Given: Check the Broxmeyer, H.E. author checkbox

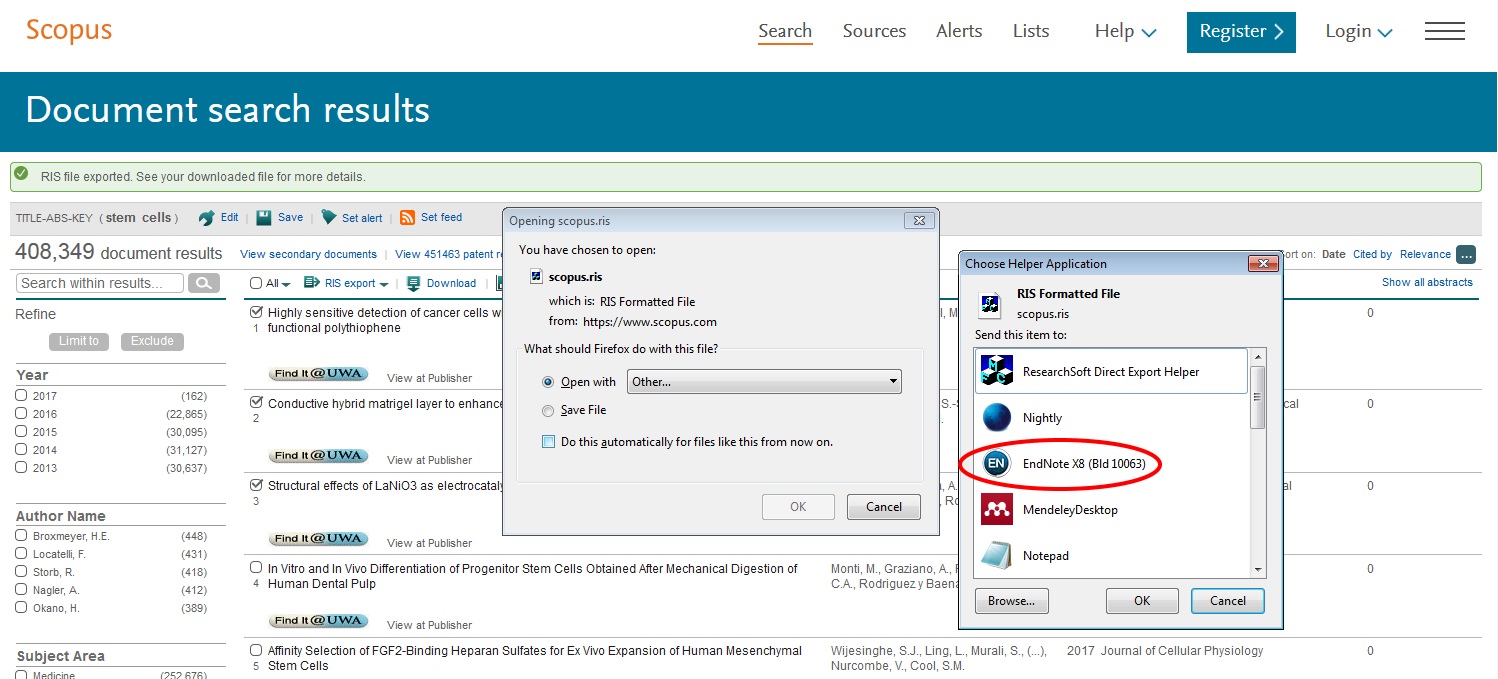Looking at the screenshot, I should coord(21,535).
